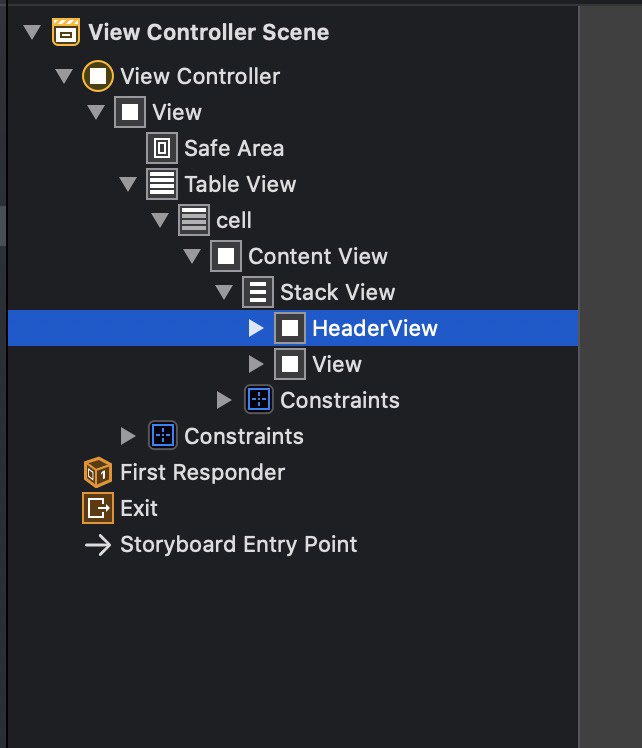Click the First Responder cube icon

click(x=98, y=472)
